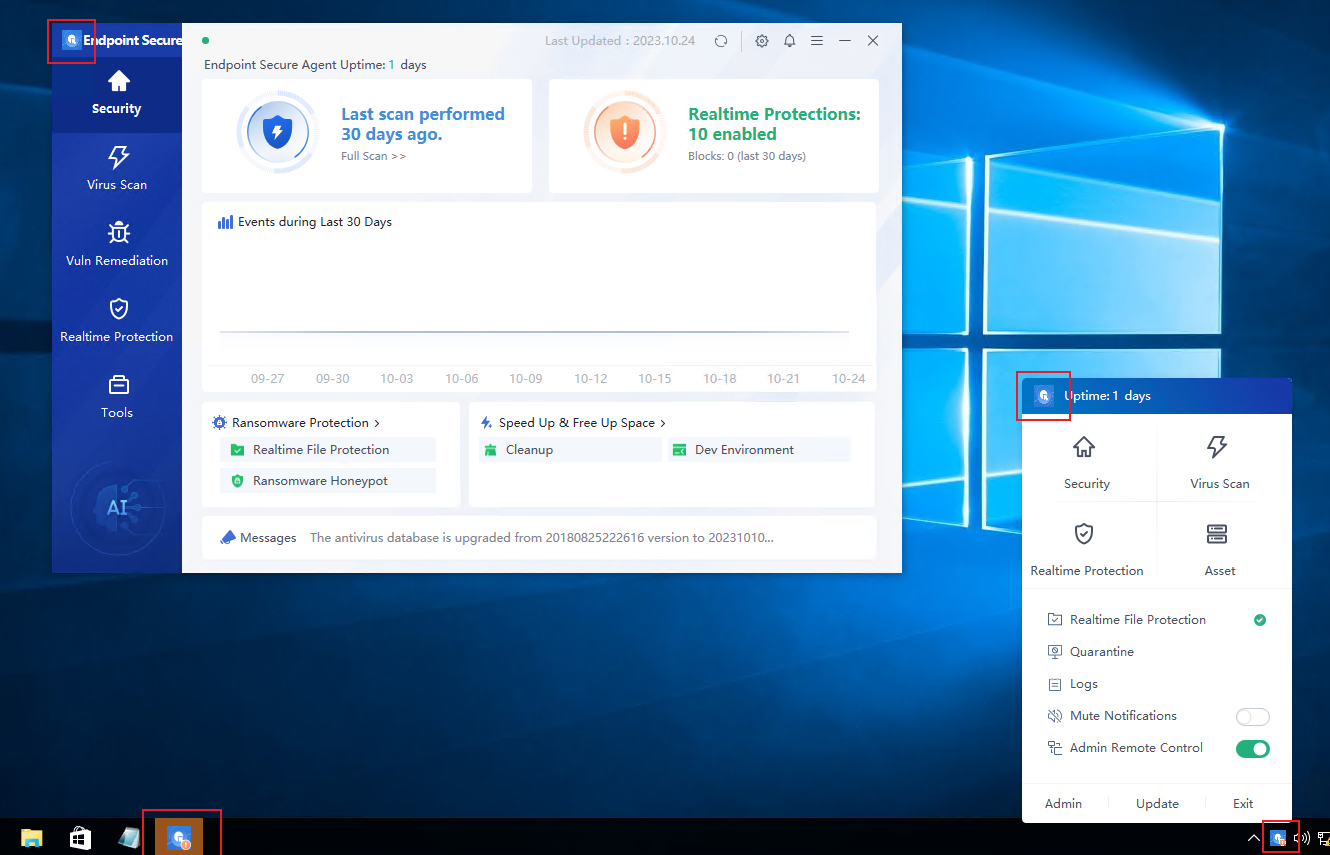This screenshot has height=855, width=1330.
Task: Switch to the Vuln Remediation sidebar tab
Action: [x=117, y=244]
